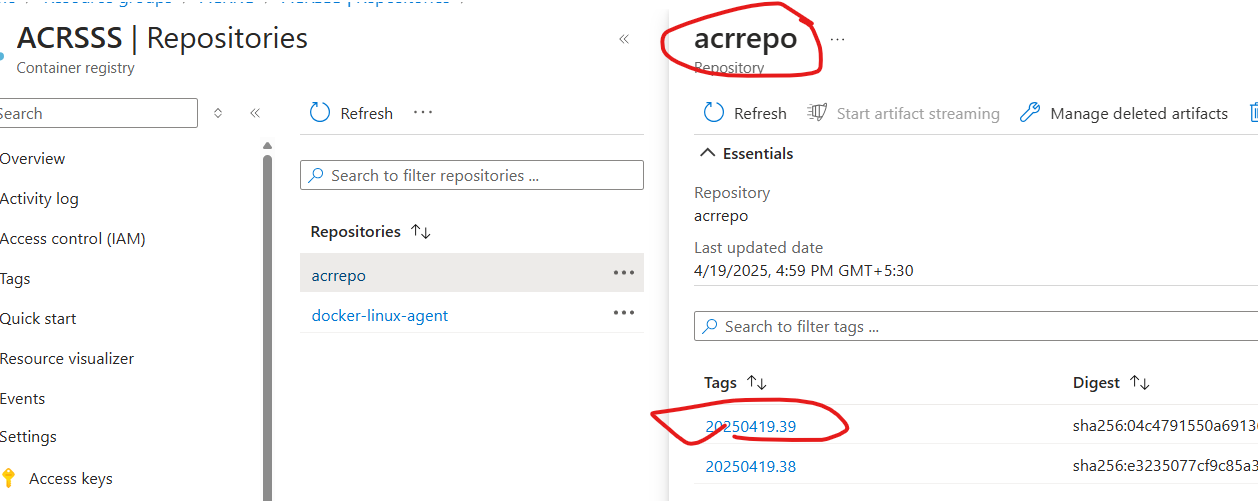
Task: Open the docker-linux-agent repository
Action: click(380, 315)
